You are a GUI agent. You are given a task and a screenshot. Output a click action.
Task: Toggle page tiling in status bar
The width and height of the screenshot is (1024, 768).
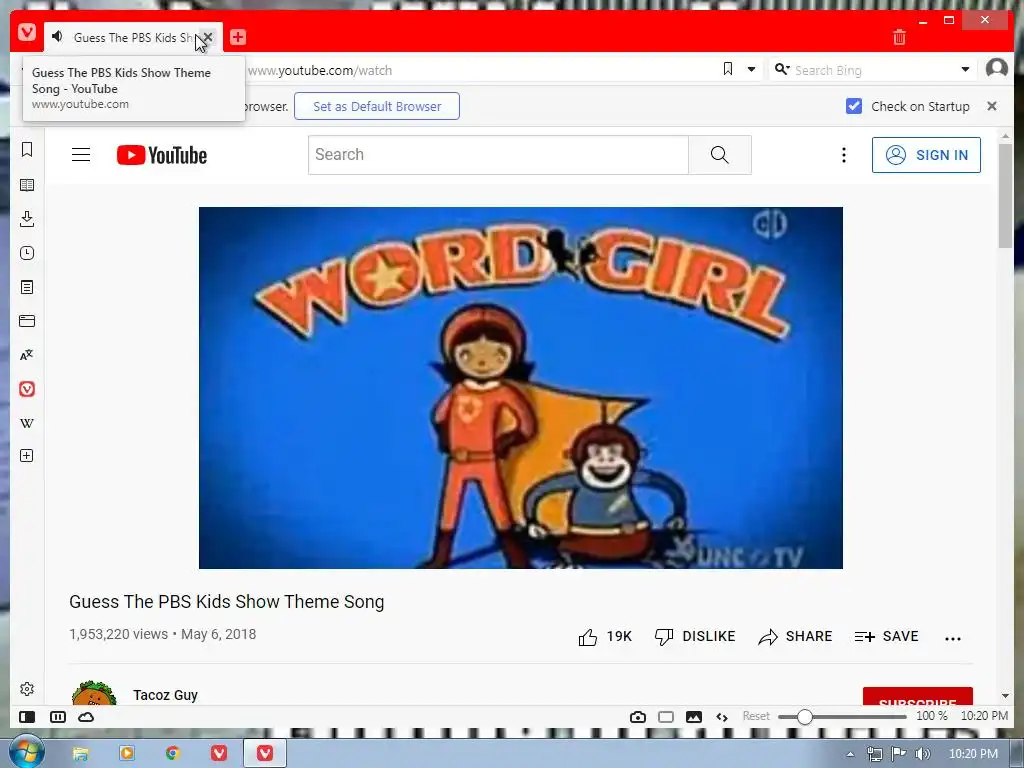pos(665,717)
